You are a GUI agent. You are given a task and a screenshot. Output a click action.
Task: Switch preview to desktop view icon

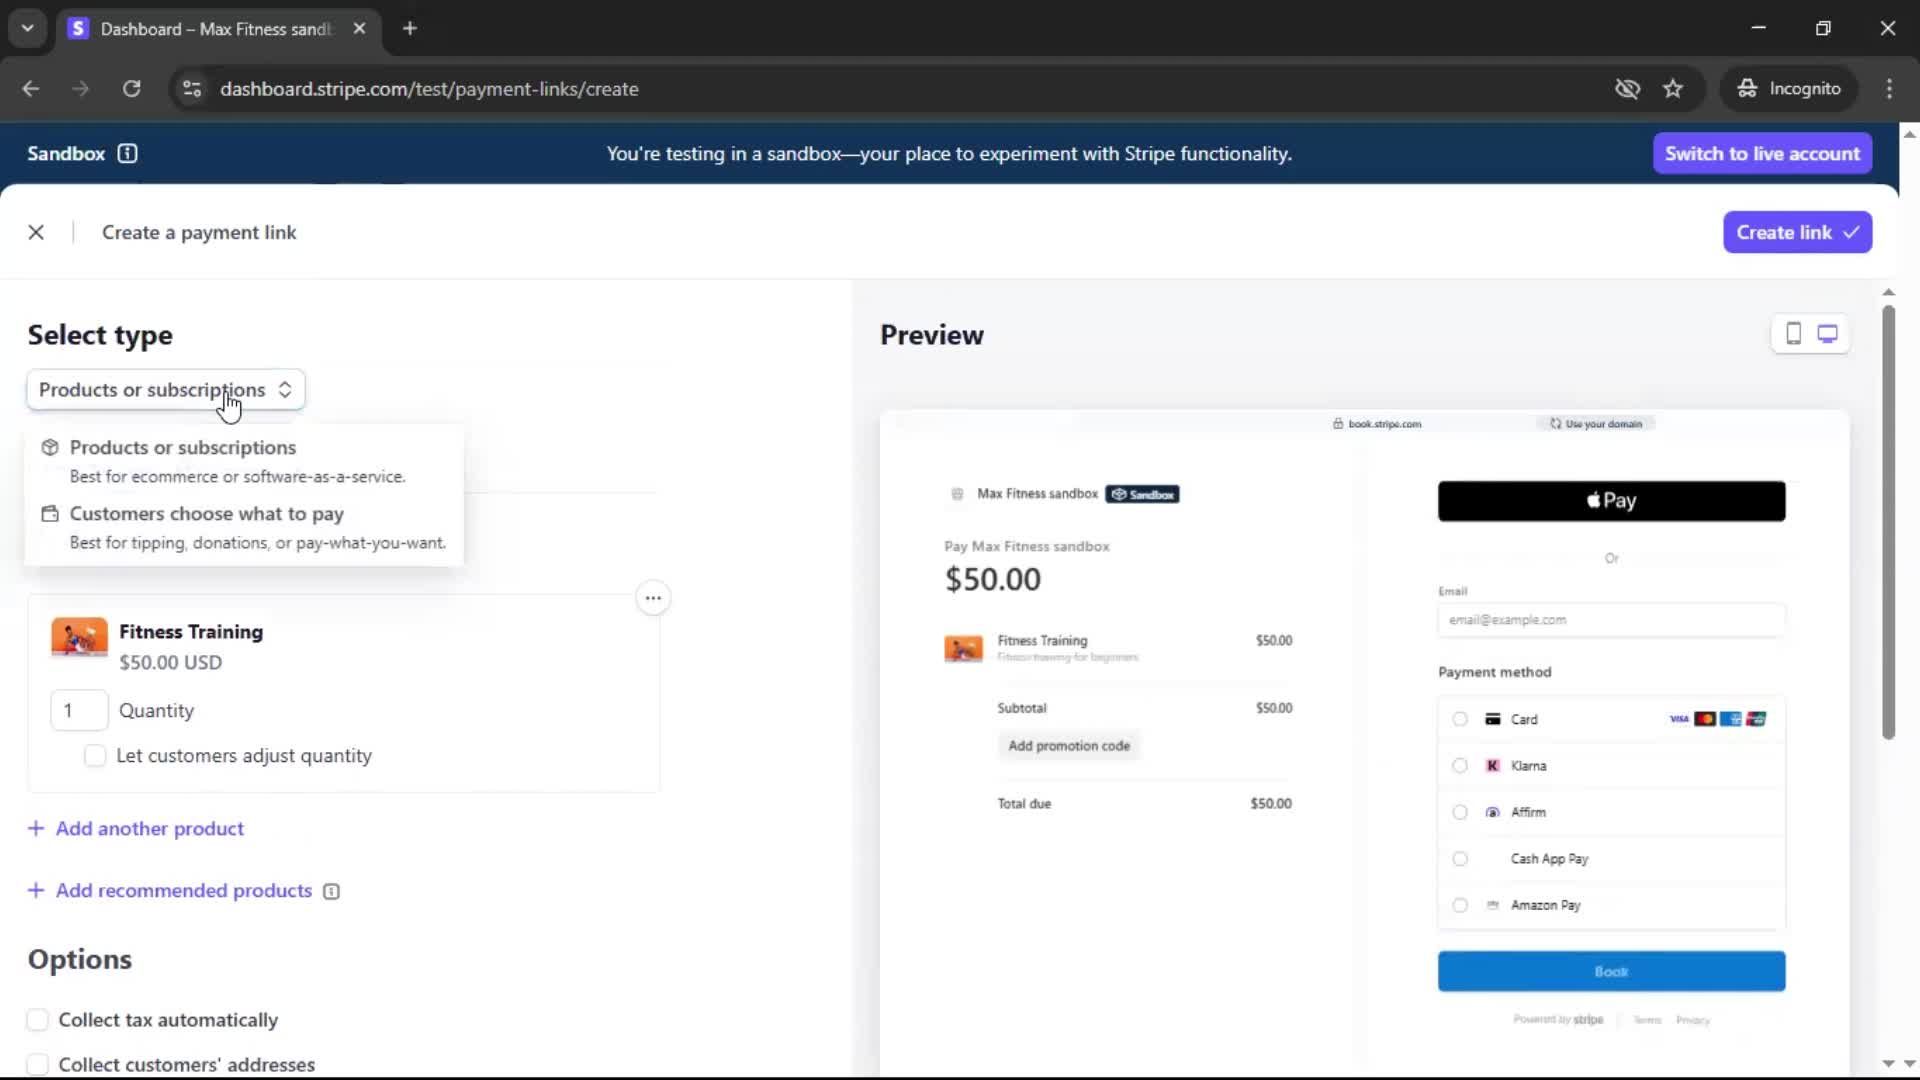click(x=1827, y=334)
